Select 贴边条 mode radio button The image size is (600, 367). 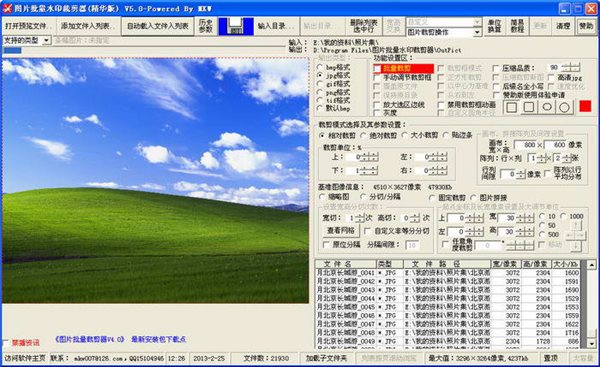point(446,135)
